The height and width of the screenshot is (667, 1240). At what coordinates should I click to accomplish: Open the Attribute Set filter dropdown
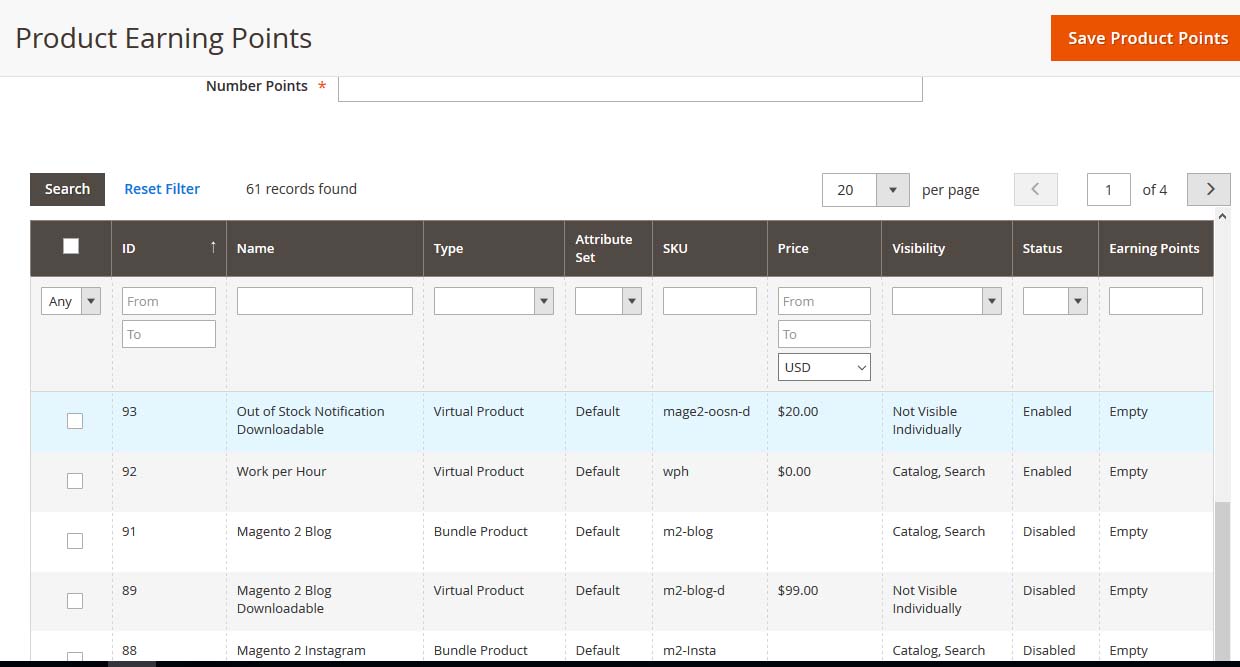(607, 301)
